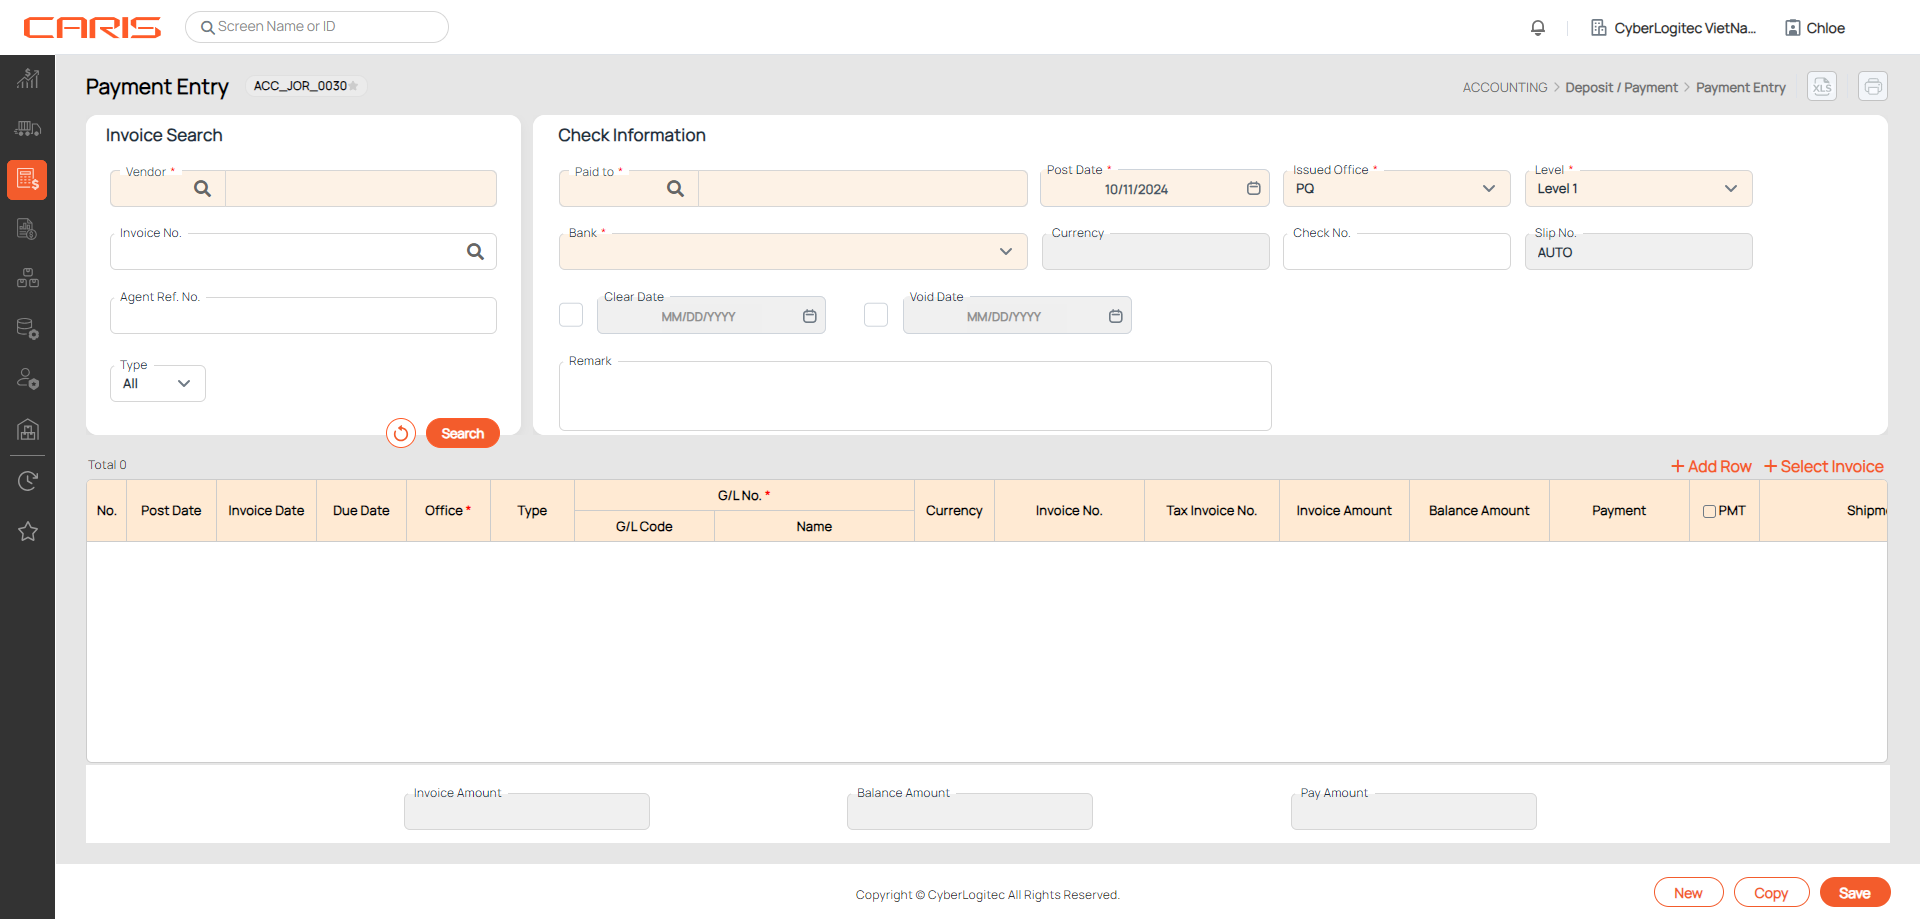Viewport: 1920px width, 919px height.
Task: Click into the Remark text field
Action: pyautogui.click(x=914, y=397)
